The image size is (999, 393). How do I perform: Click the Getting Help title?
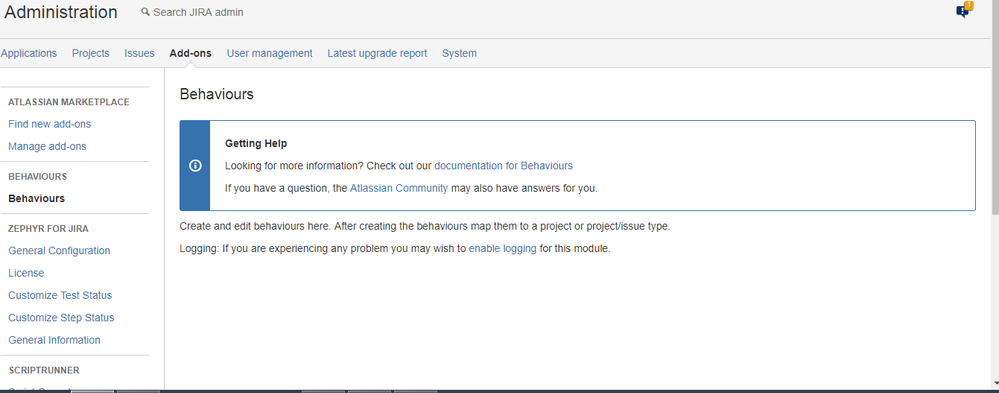tap(256, 143)
